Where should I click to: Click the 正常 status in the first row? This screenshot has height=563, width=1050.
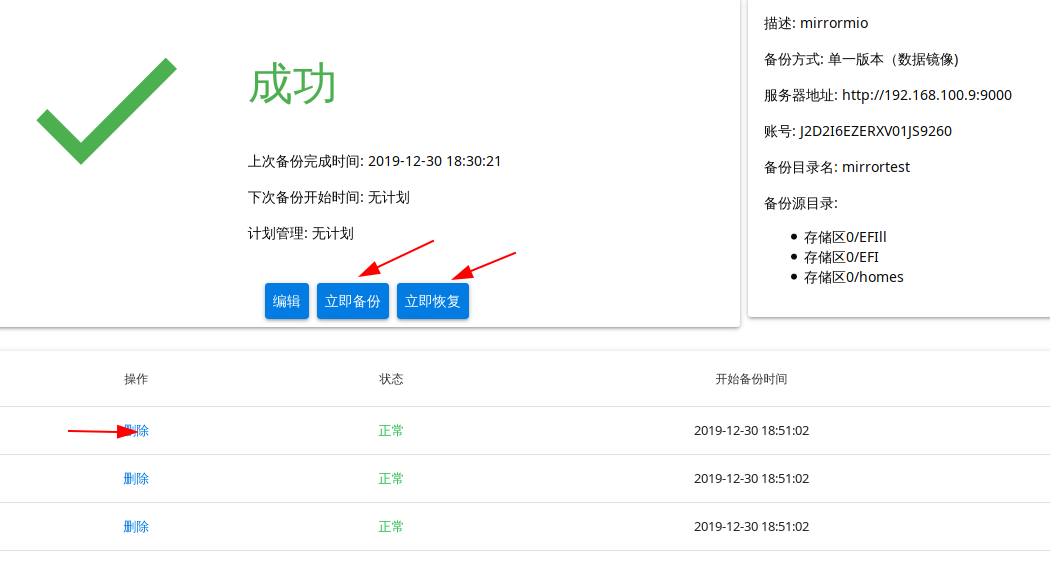pos(391,431)
